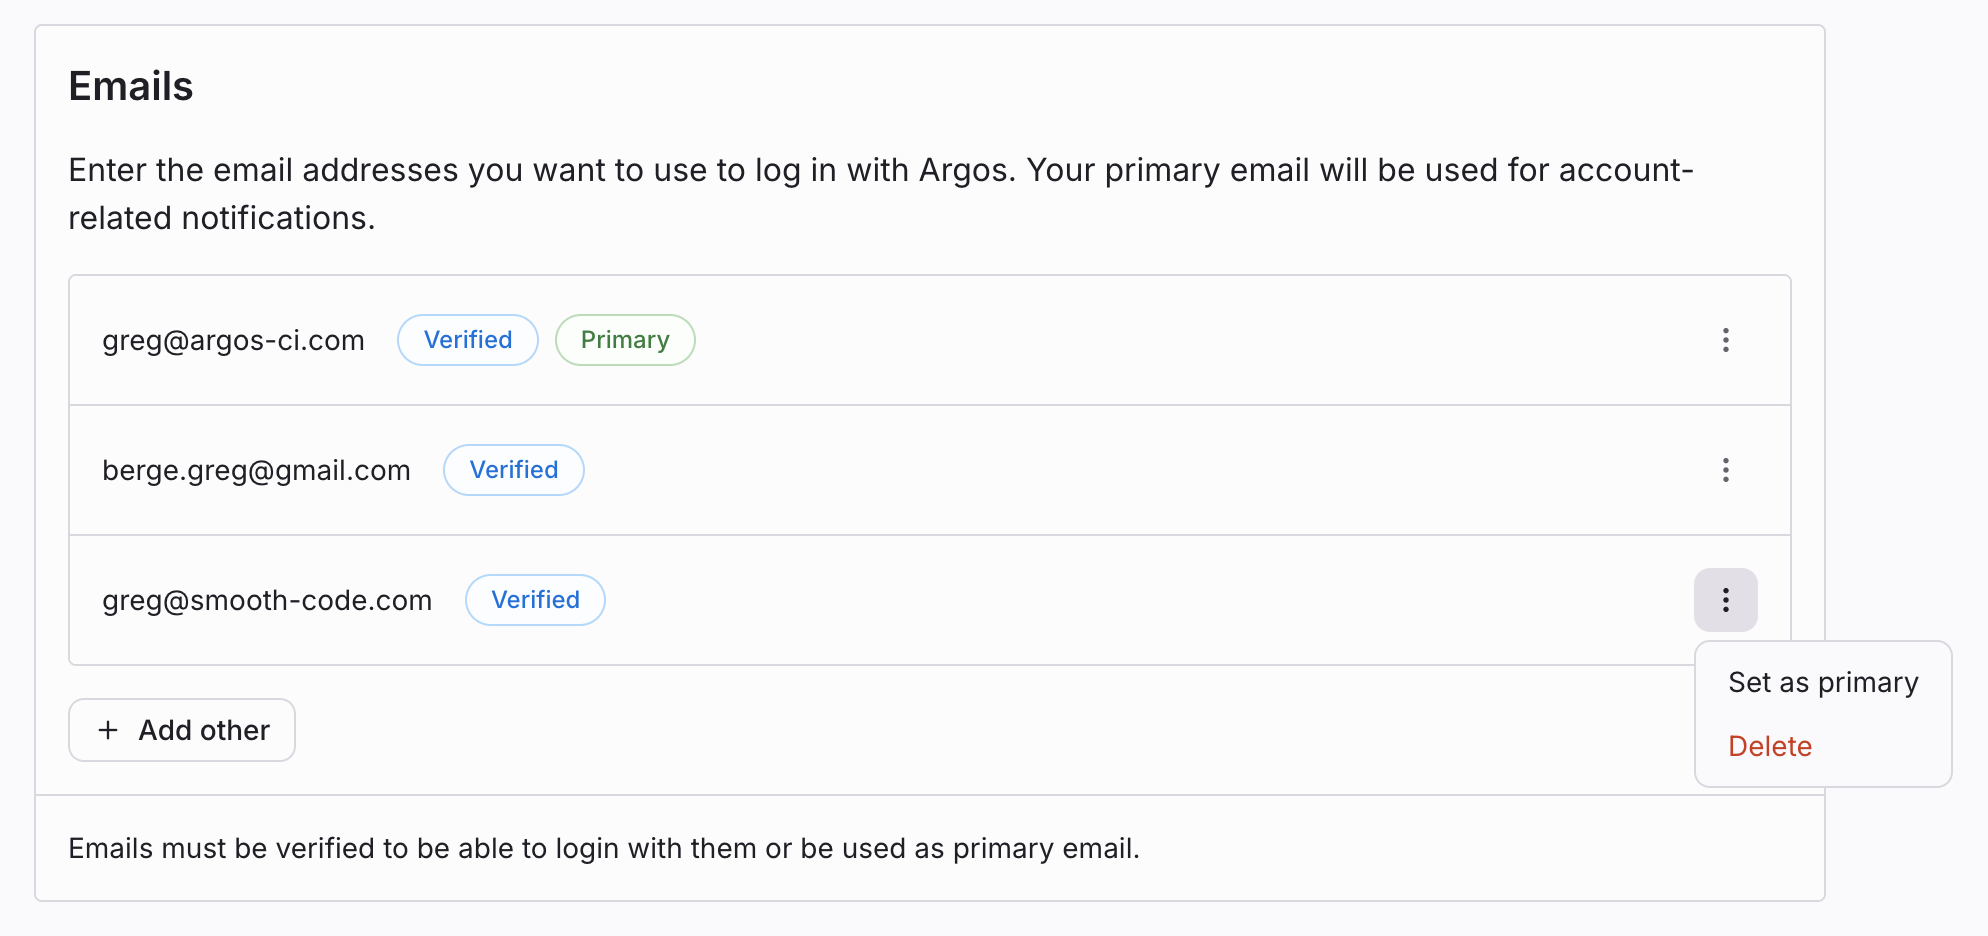Select Delete in the email menu
This screenshot has height=936, width=1988.
coord(1823,746)
